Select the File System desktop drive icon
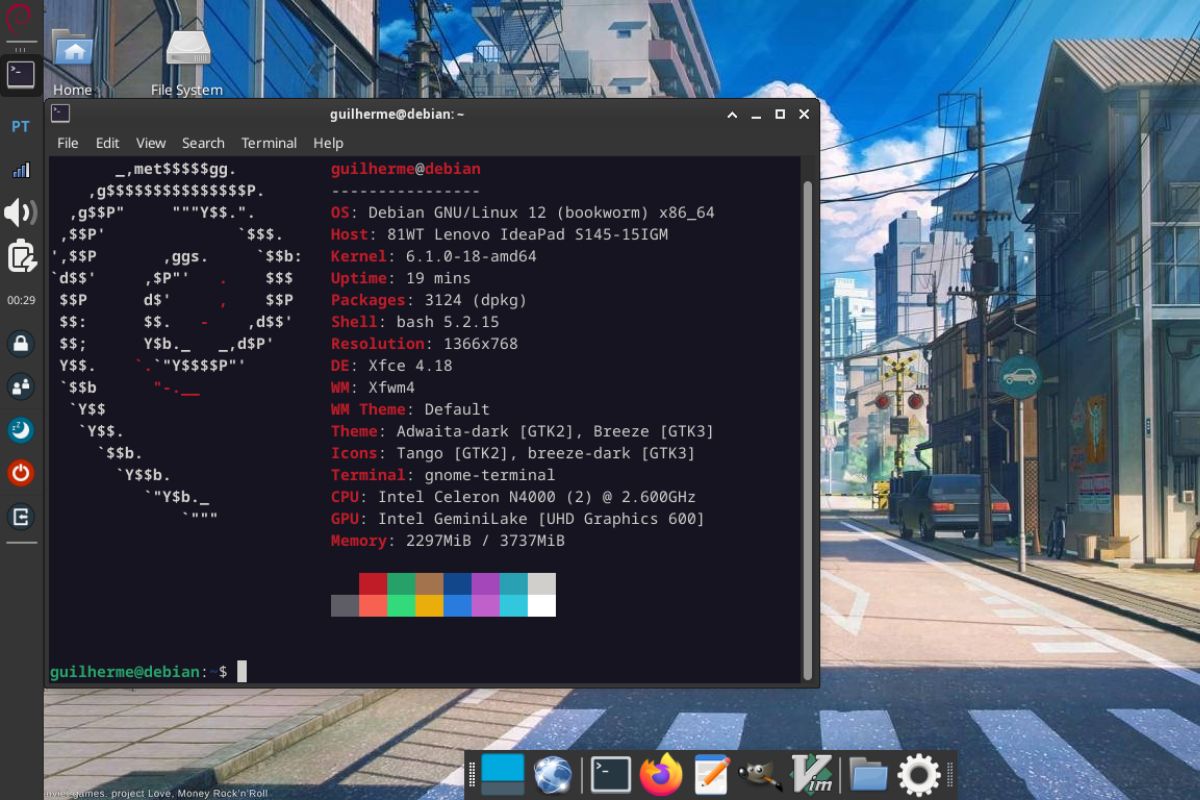The height and width of the screenshot is (800, 1200). [x=187, y=62]
